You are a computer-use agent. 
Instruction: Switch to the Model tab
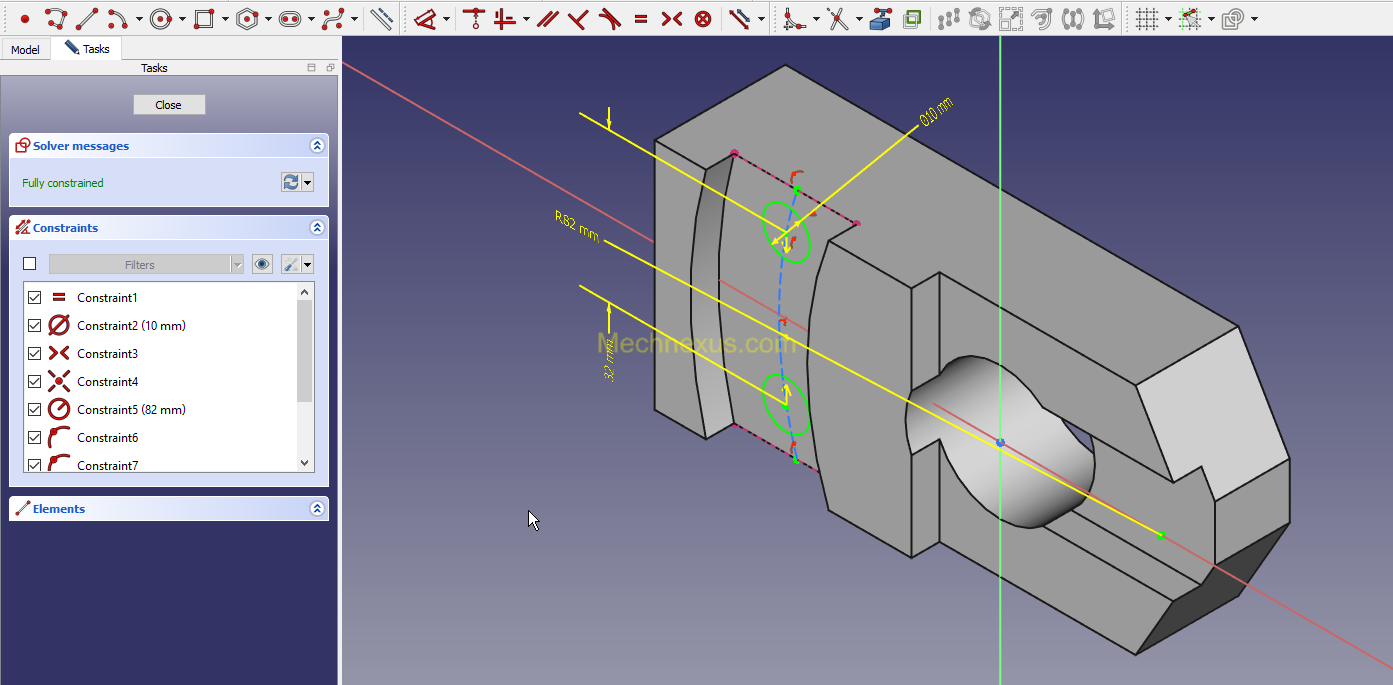tap(25, 49)
